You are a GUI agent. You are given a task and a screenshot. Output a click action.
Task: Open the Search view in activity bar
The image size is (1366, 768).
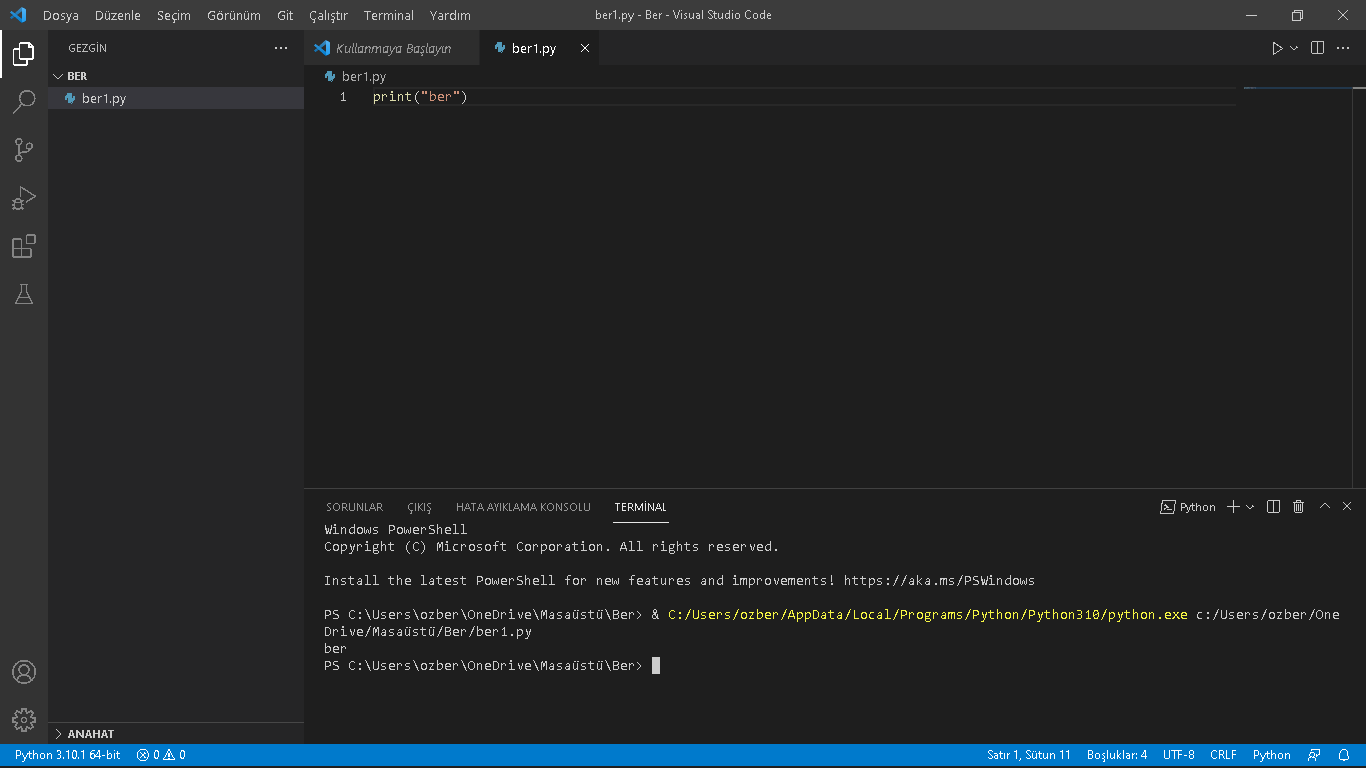[24, 102]
